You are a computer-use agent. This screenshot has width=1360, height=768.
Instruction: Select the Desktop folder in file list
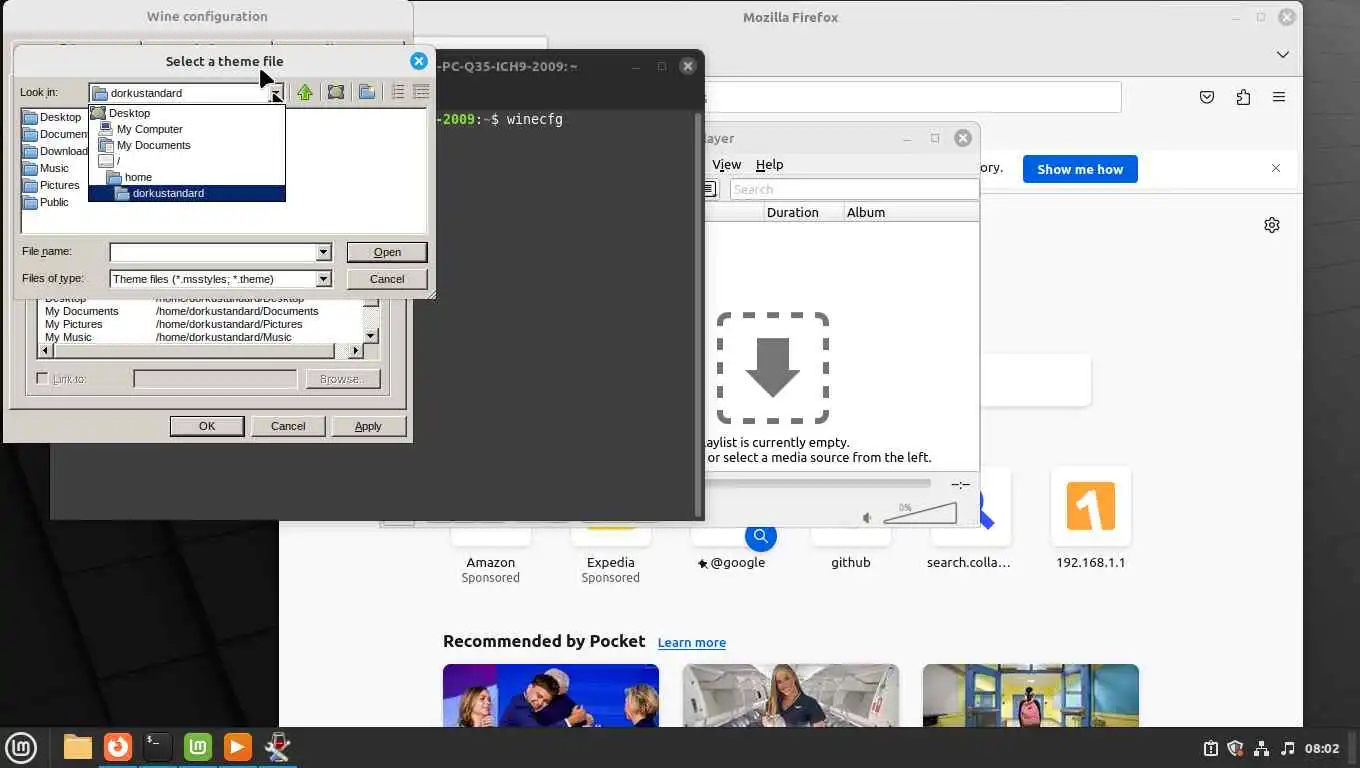[x=52, y=117]
